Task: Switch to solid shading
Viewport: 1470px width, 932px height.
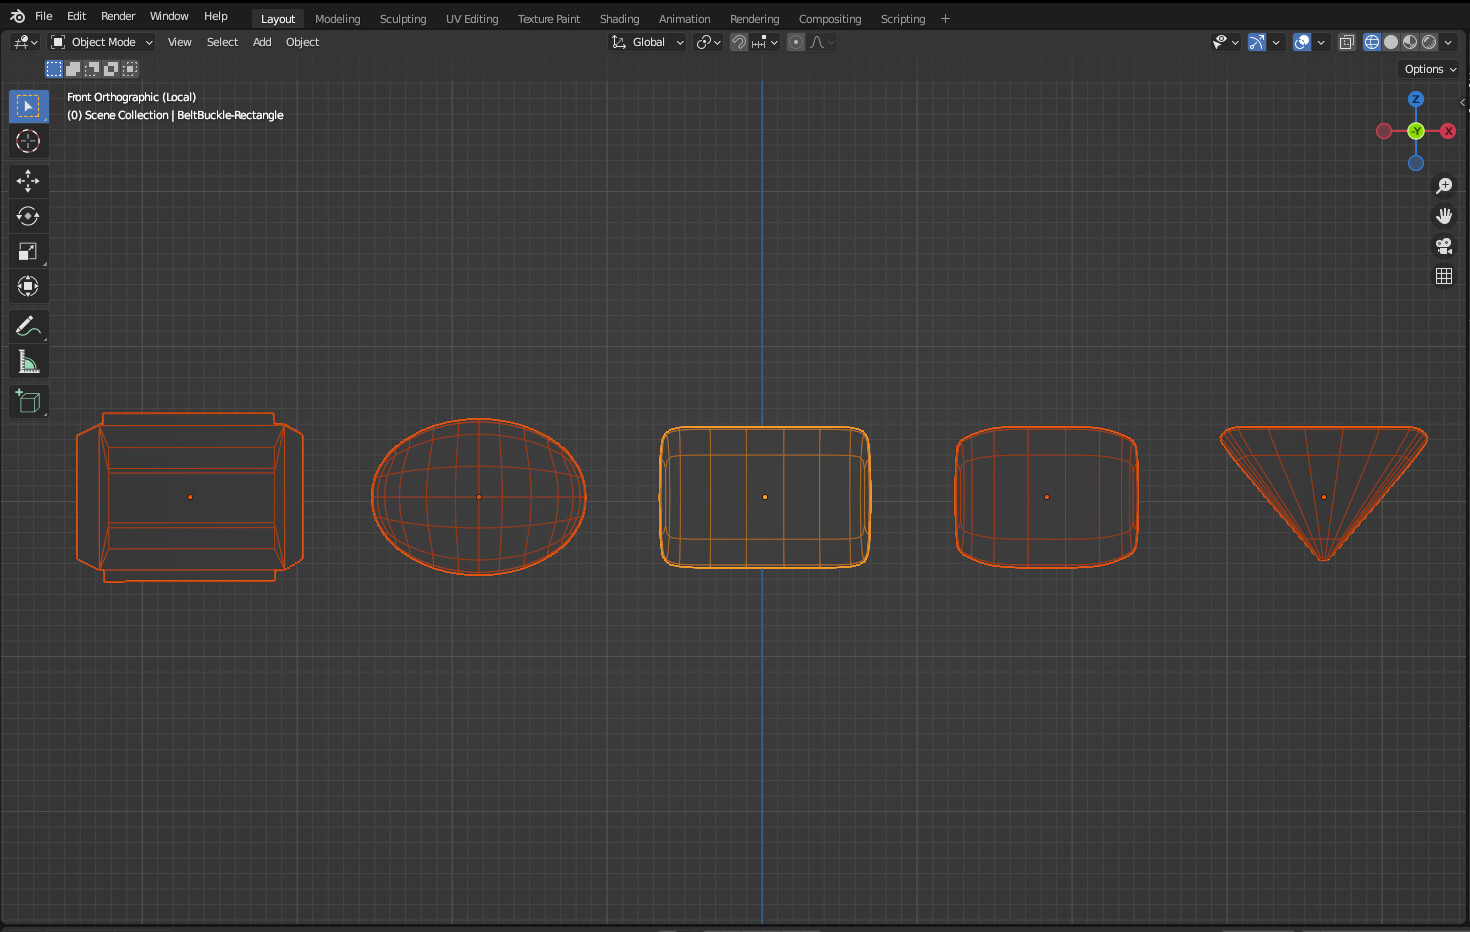Action: [x=1391, y=42]
